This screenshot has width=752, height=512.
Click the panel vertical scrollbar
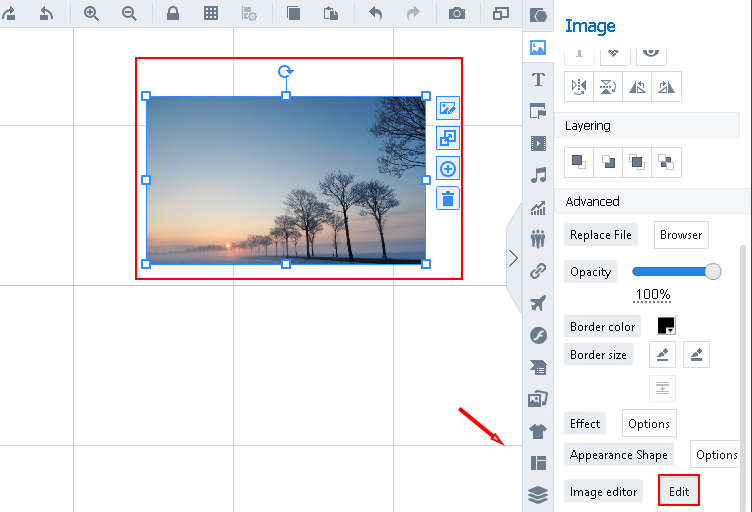point(743,379)
